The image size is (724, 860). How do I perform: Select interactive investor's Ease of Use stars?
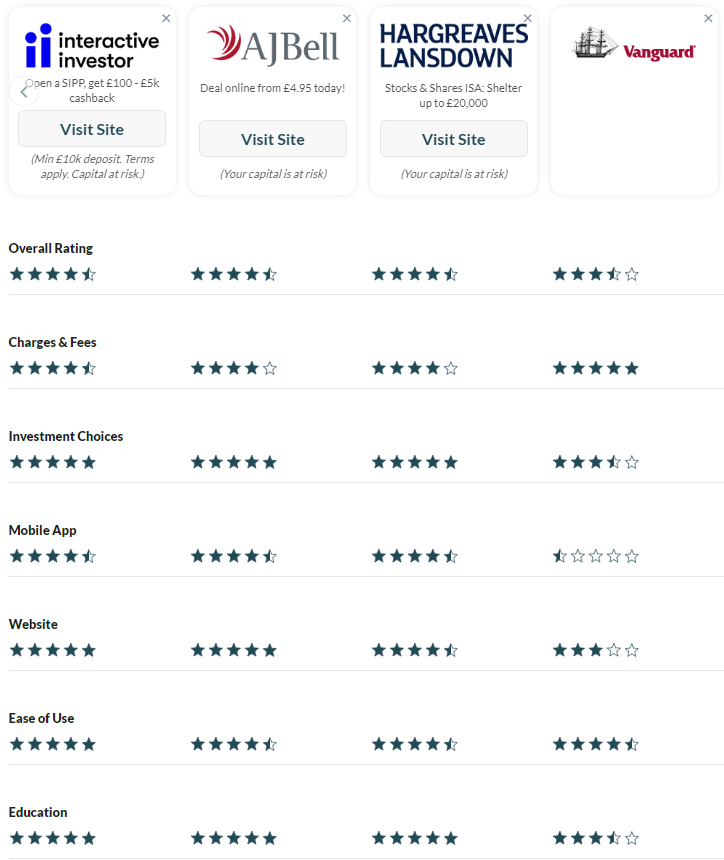(x=53, y=744)
